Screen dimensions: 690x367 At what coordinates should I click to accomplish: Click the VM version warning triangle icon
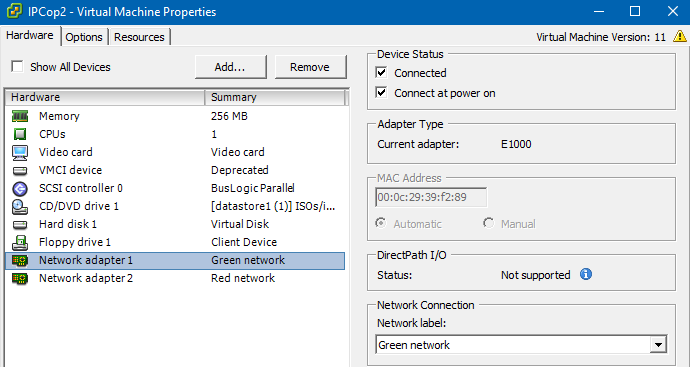[680, 37]
